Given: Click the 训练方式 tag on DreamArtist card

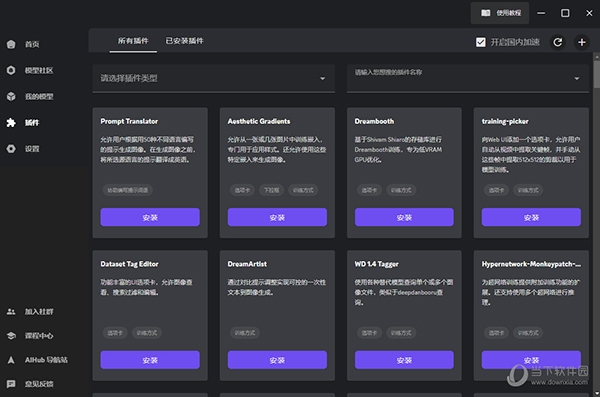Looking at the screenshot, I should click(x=245, y=333).
